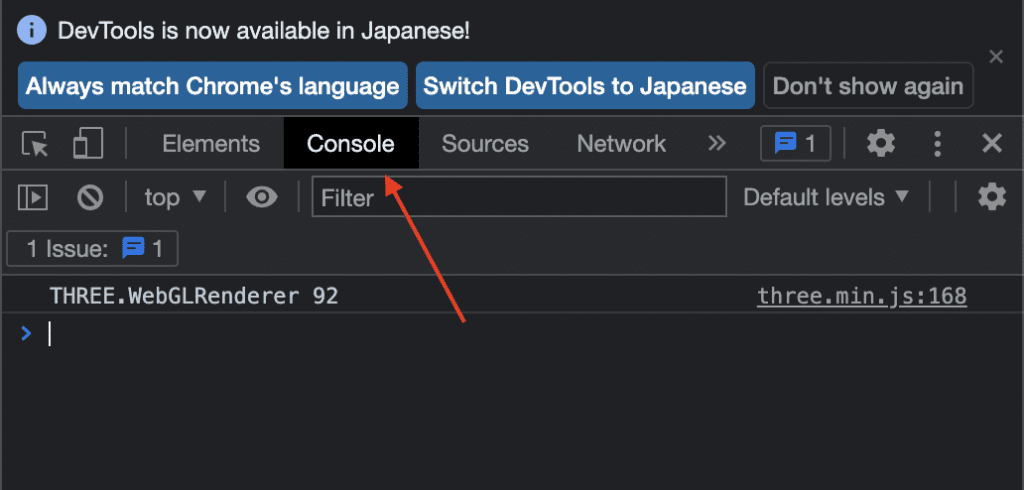This screenshot has height=490, width=1024.
Task: Open console settings gear icon
Action: (x=991, y=197)
